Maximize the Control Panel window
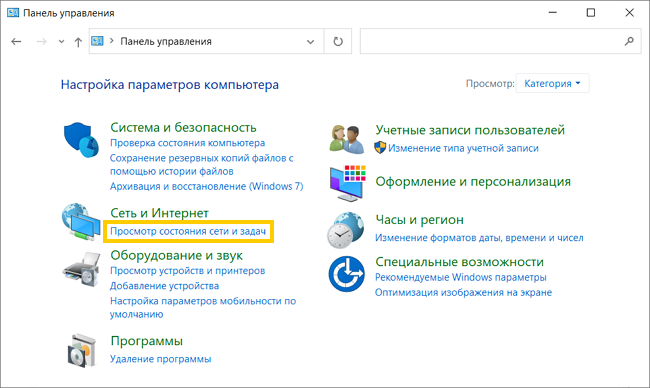Image resolution: width=650 pixels, height=388 pixels. pyautogui.click(x=591, y=13)
